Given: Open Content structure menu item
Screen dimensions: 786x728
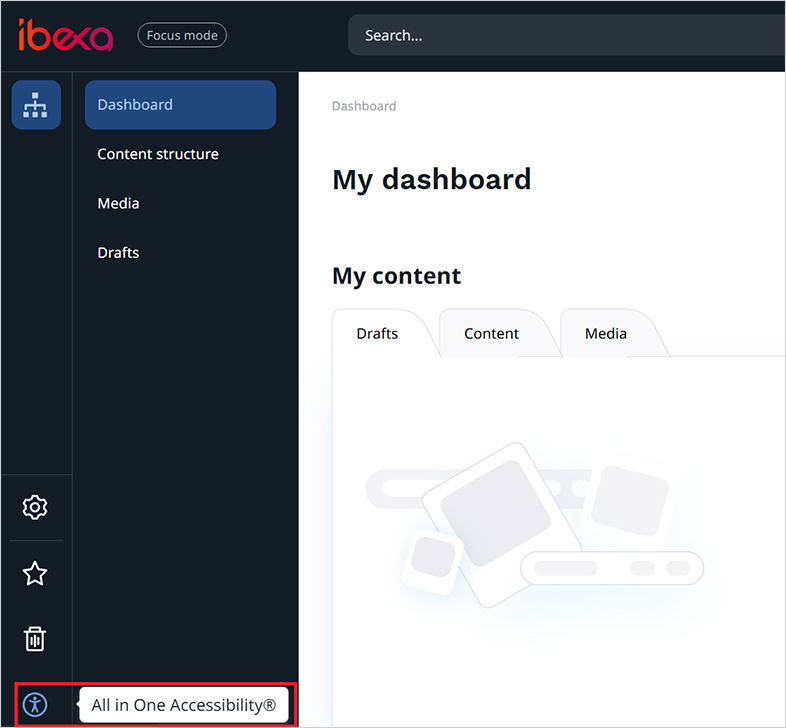Looking at the screenshot, I should click(x=158, y=154).
